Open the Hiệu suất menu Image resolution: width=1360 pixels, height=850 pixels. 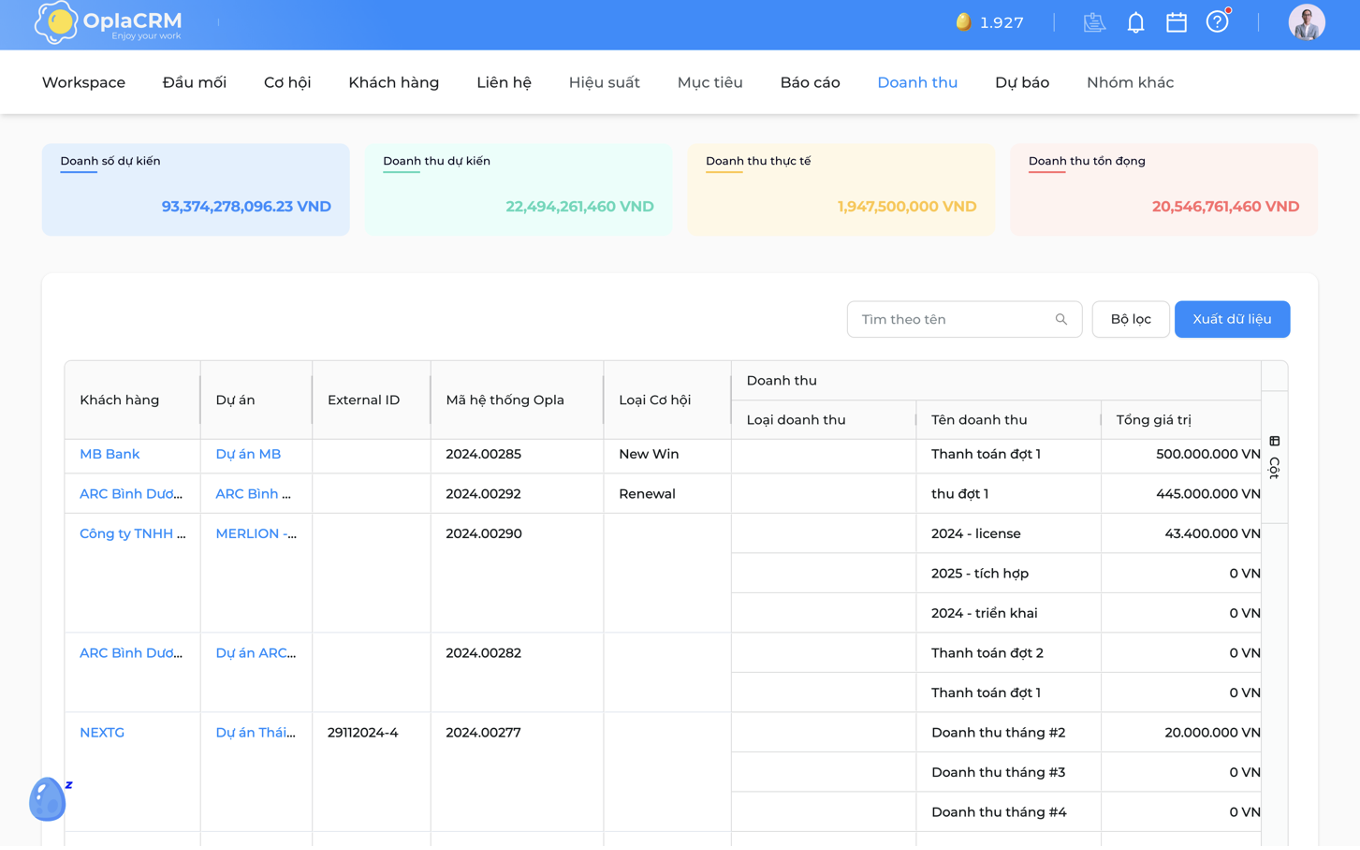(604, 83)
